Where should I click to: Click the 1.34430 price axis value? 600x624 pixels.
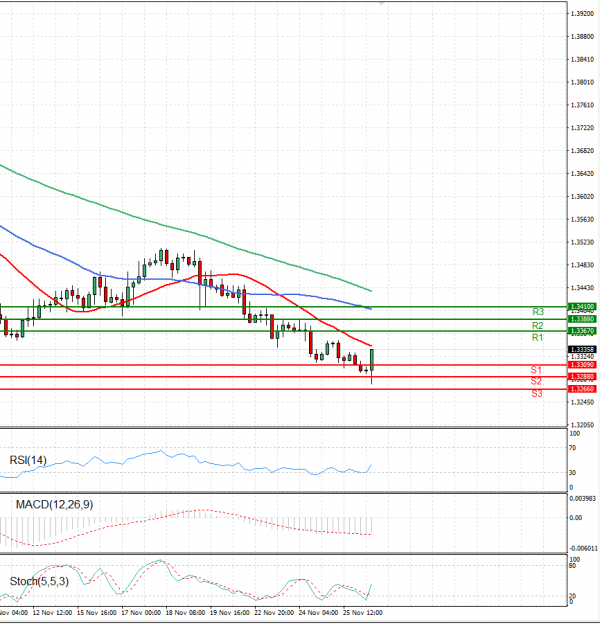(x=582, y=288)
